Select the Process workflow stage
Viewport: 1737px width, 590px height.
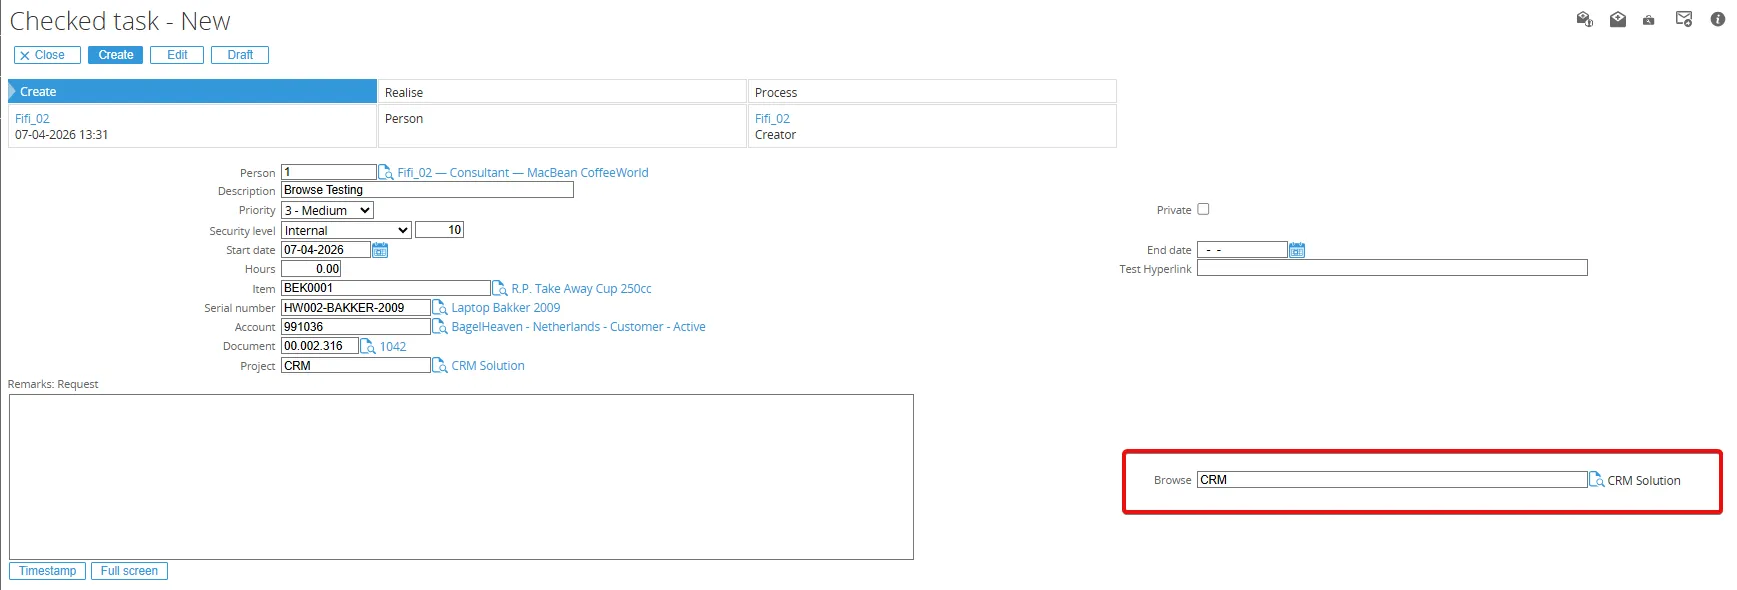click(x=932, y=91)
